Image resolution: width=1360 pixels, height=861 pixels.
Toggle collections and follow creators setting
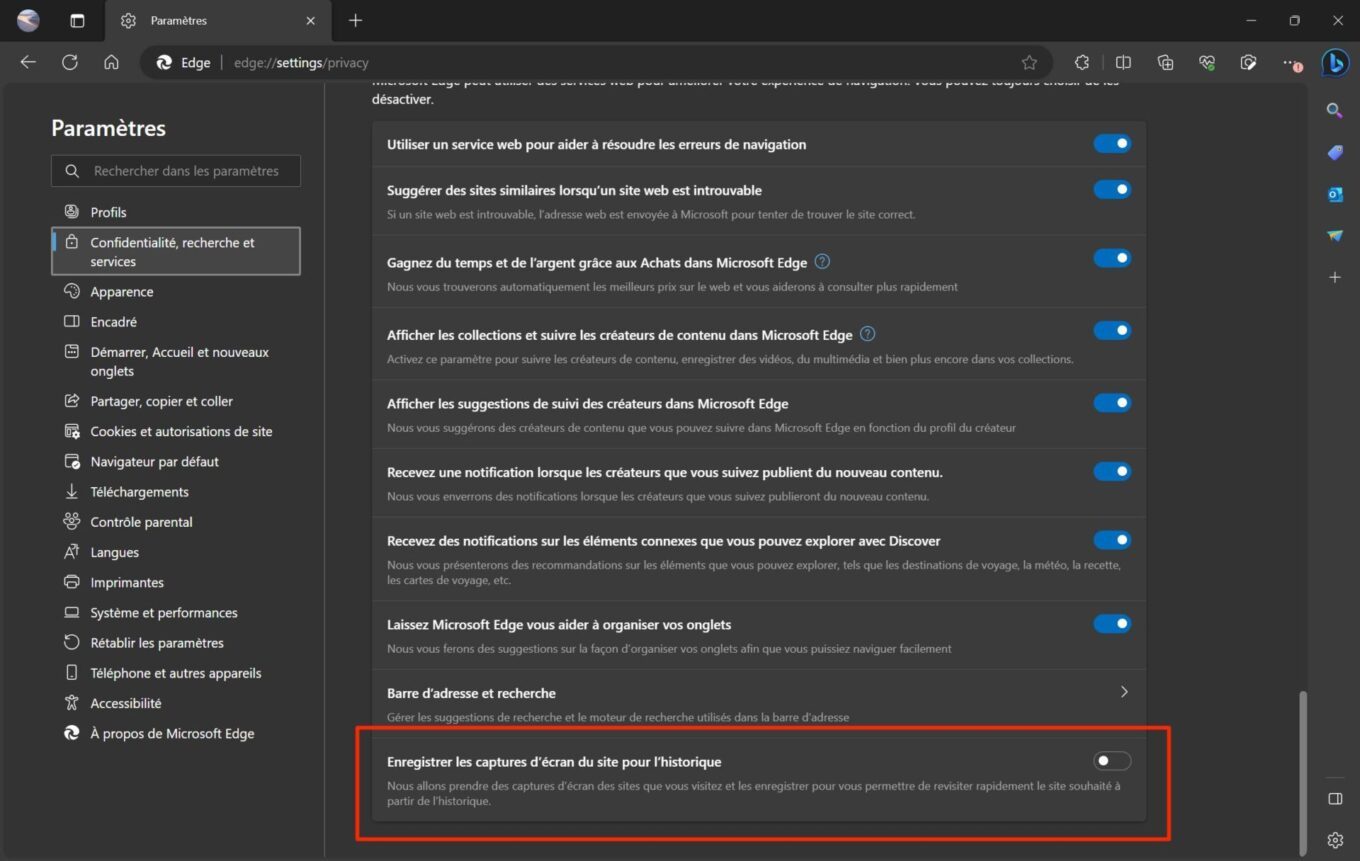1112,330
